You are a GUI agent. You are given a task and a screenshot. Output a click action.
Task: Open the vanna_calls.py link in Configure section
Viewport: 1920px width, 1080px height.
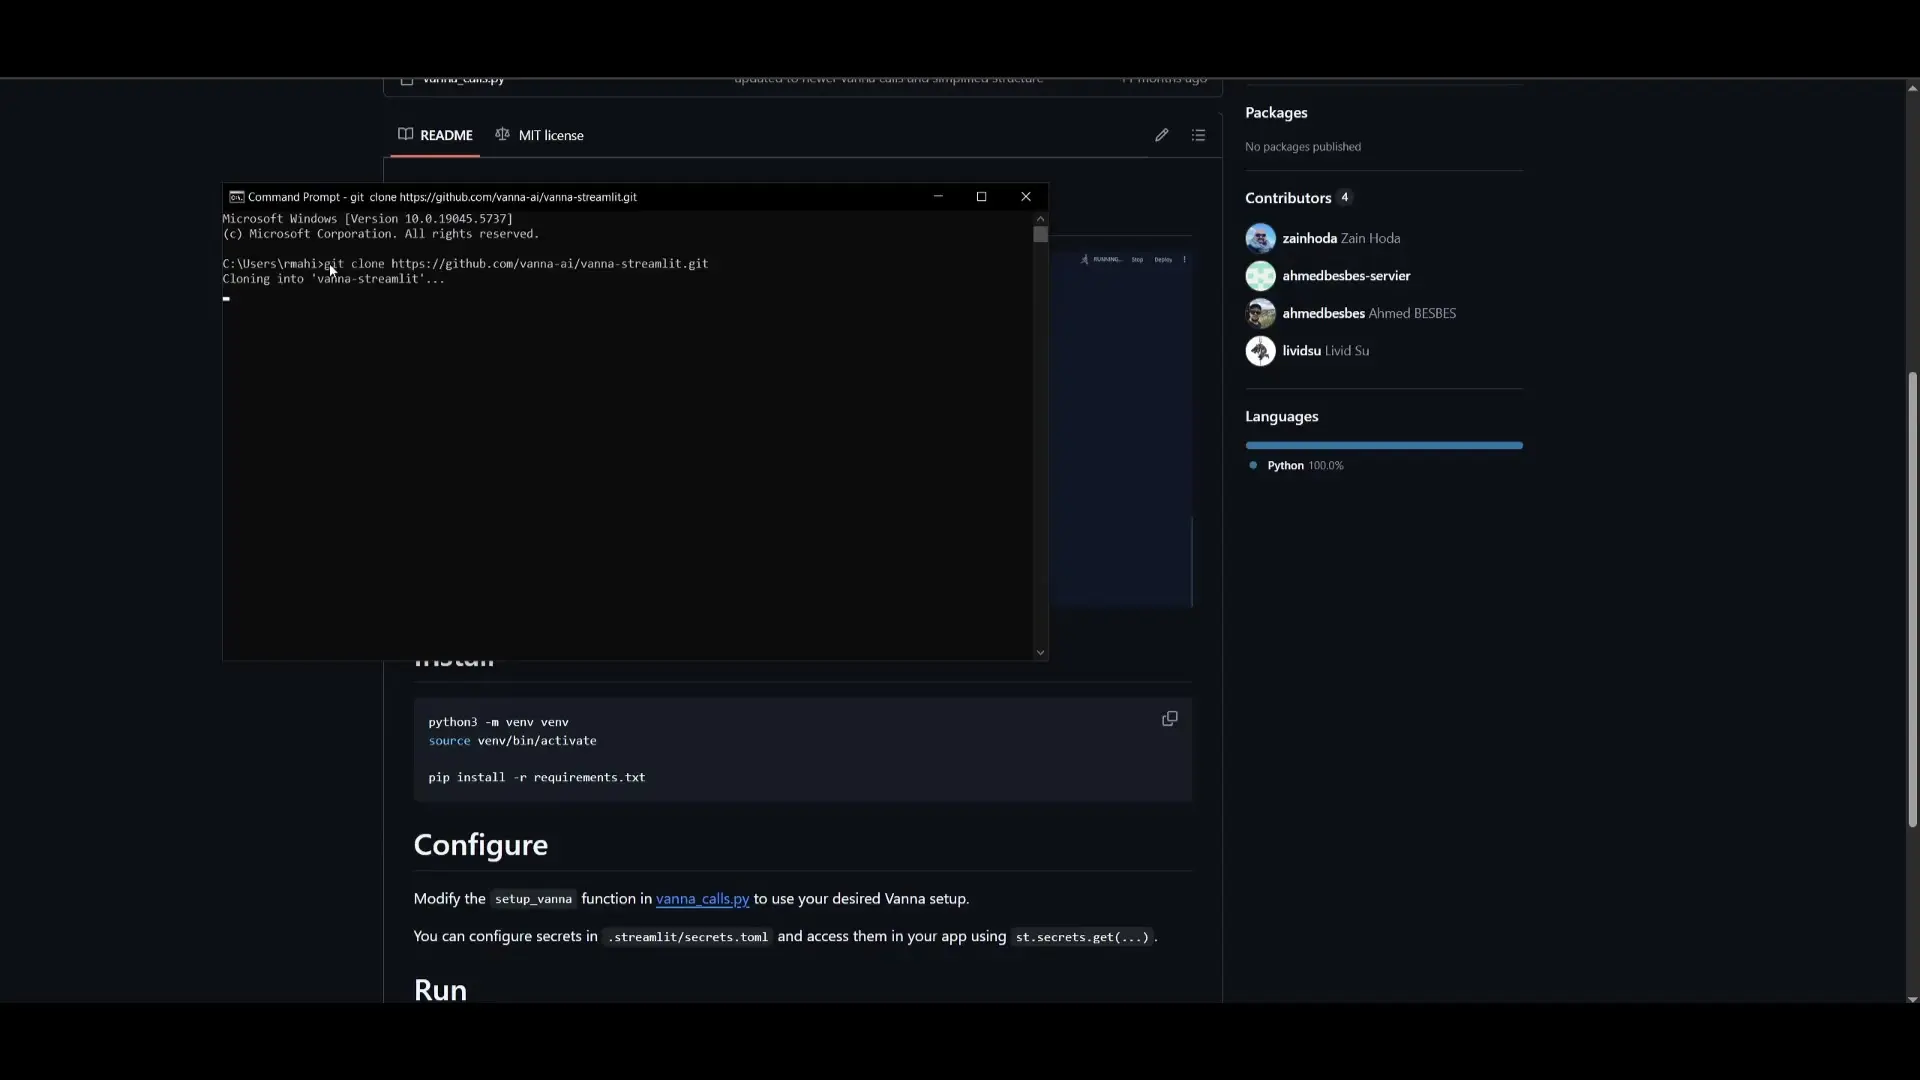[x=702, y=899]
